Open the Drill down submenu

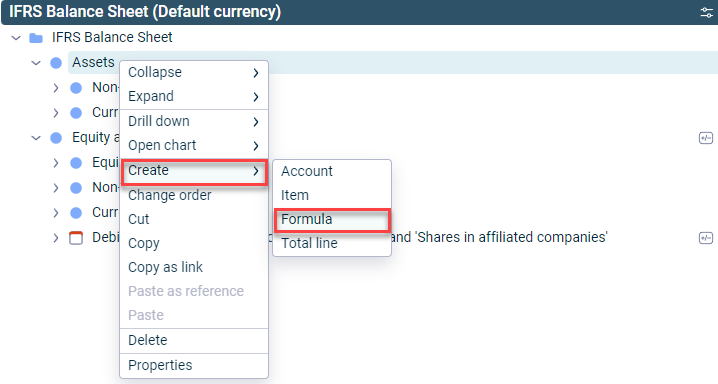pos(194,121)
